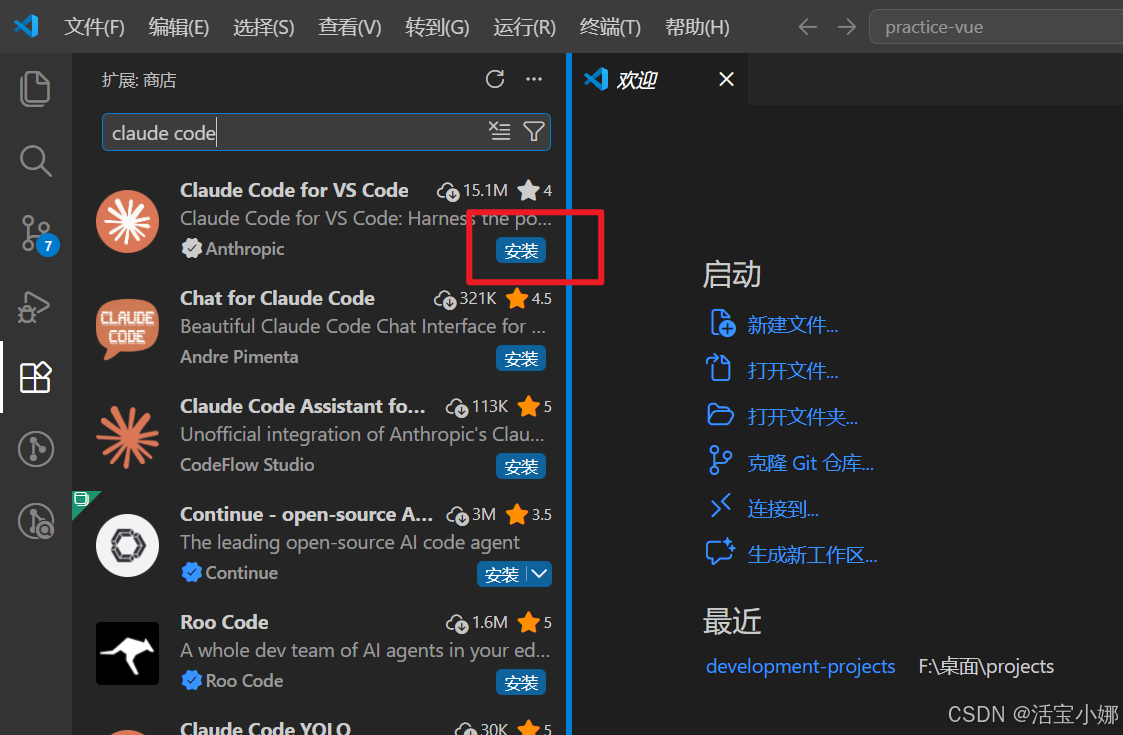
Task: Open the Git Graph activity bar icon
Action: pyautogui.click(x=35, y=449)
